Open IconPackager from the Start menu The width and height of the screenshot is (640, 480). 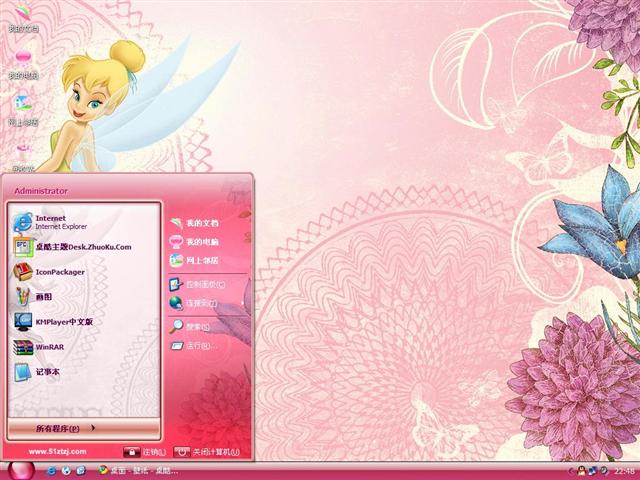pyautogui.click(x=49, y=272)
